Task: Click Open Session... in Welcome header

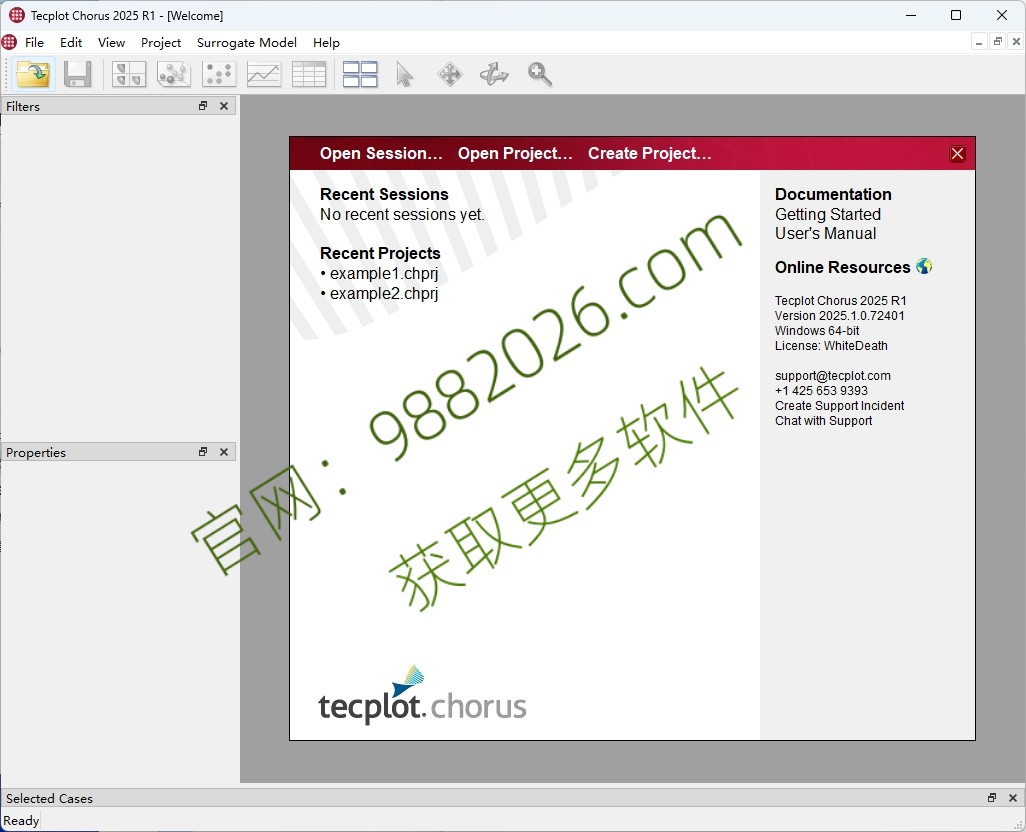Action: point(381,153)
